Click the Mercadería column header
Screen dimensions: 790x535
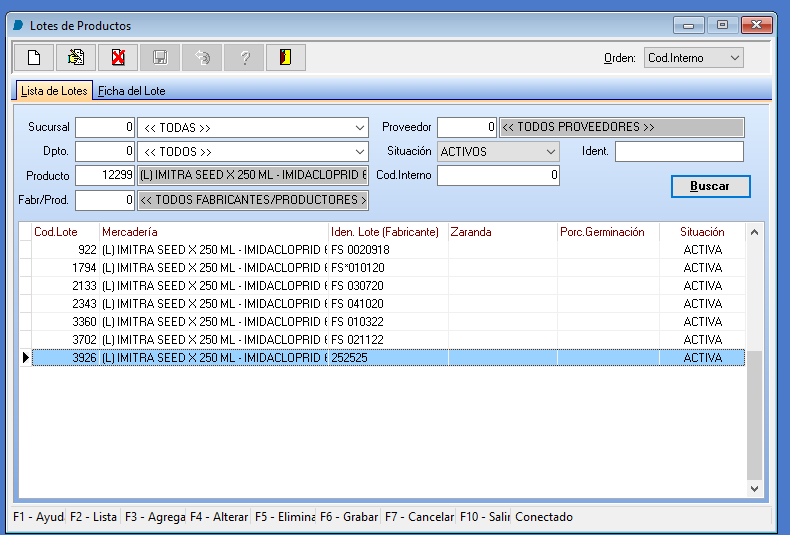pyautogui.click(x=214, y=232)
